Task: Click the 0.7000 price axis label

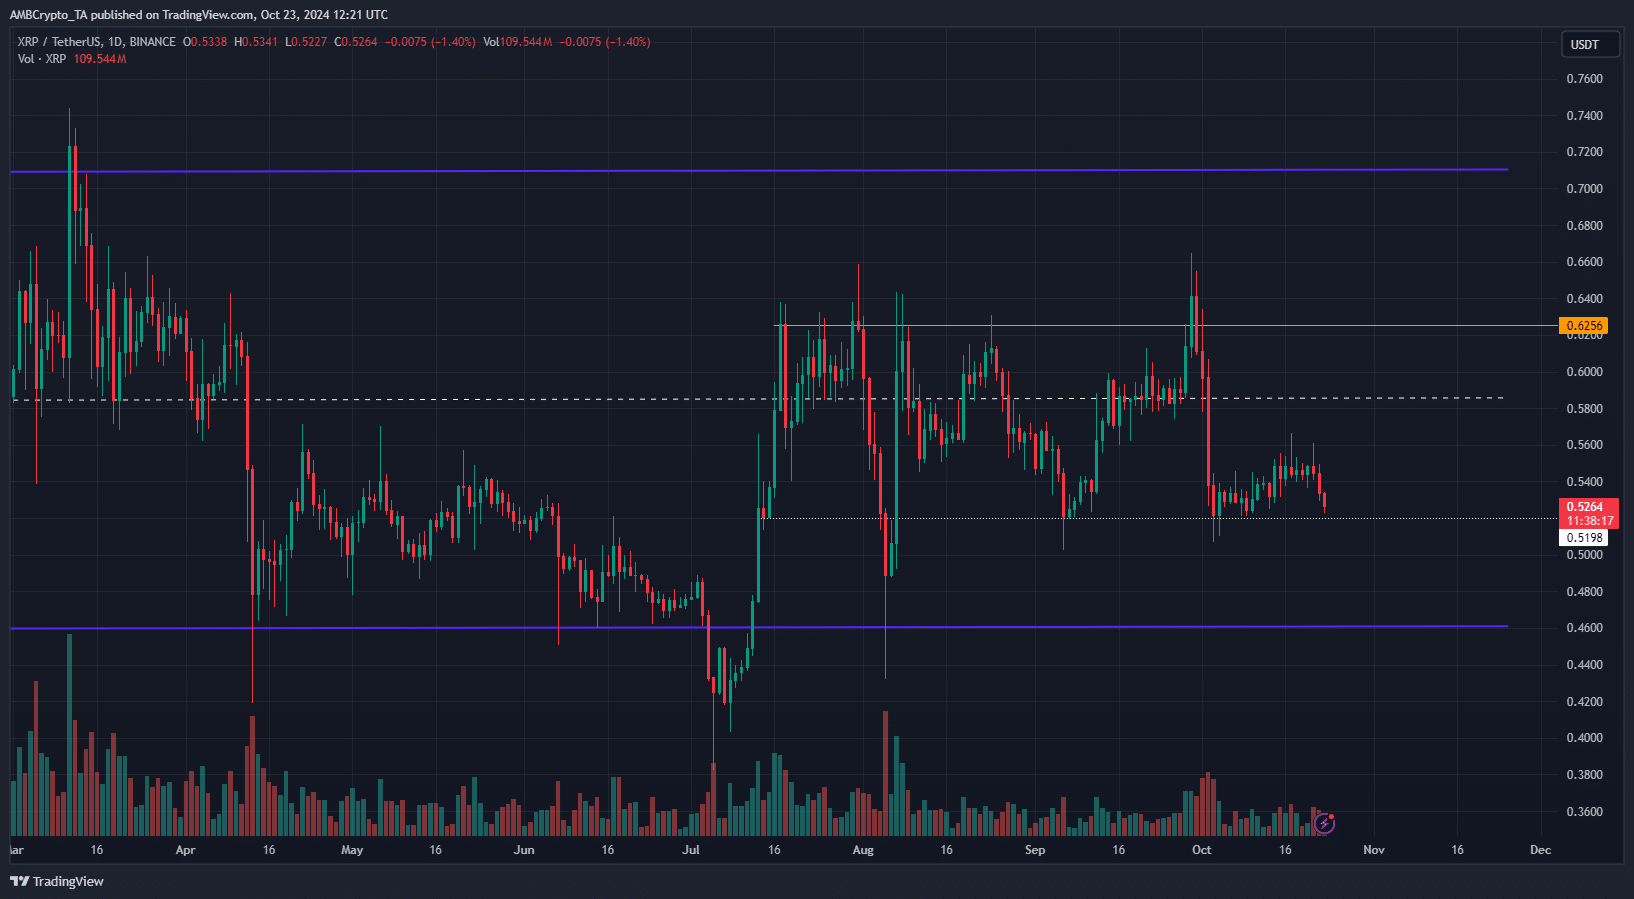Action: (x=1584, y=189)
